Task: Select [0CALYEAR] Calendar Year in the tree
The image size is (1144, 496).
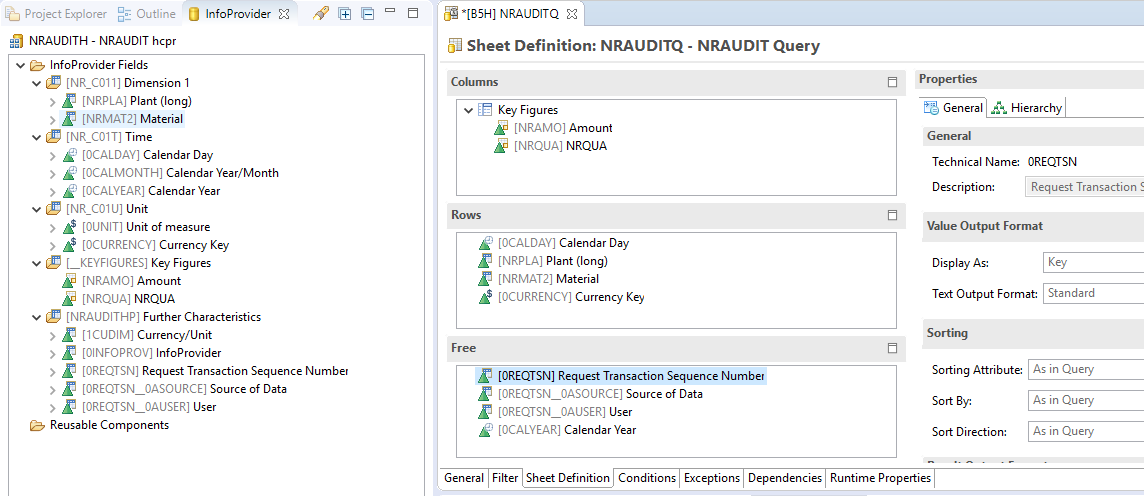Action: click(151, 191)
